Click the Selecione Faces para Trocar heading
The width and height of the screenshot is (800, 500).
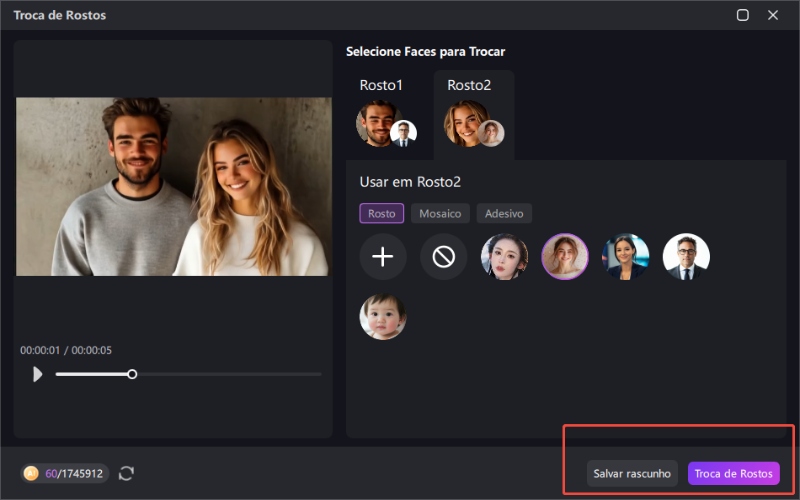coord(426,52)
